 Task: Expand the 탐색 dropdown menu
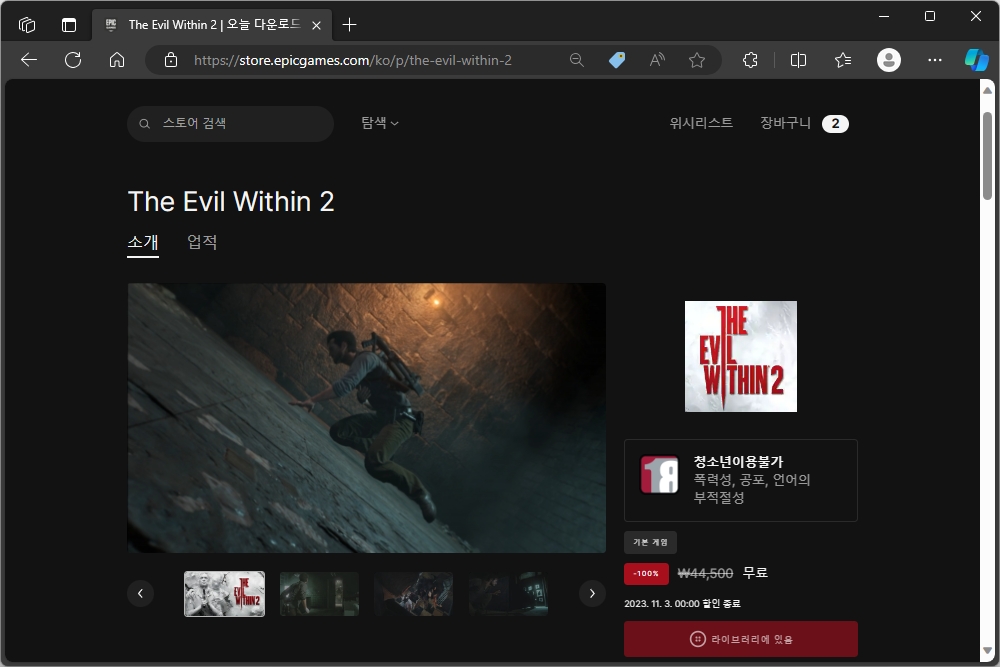(x=380, y=123)
